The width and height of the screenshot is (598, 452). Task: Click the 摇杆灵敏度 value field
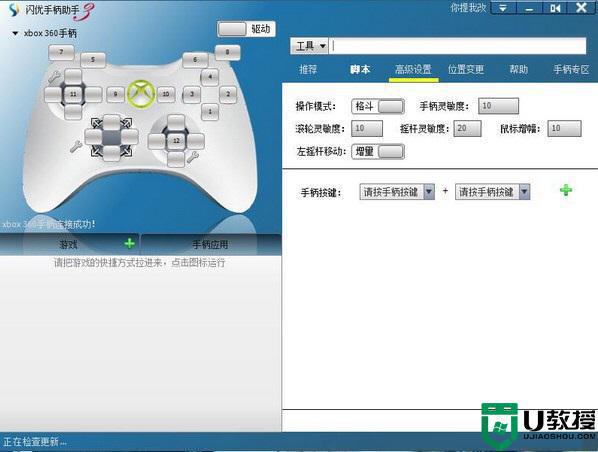(x=467, y=129)
